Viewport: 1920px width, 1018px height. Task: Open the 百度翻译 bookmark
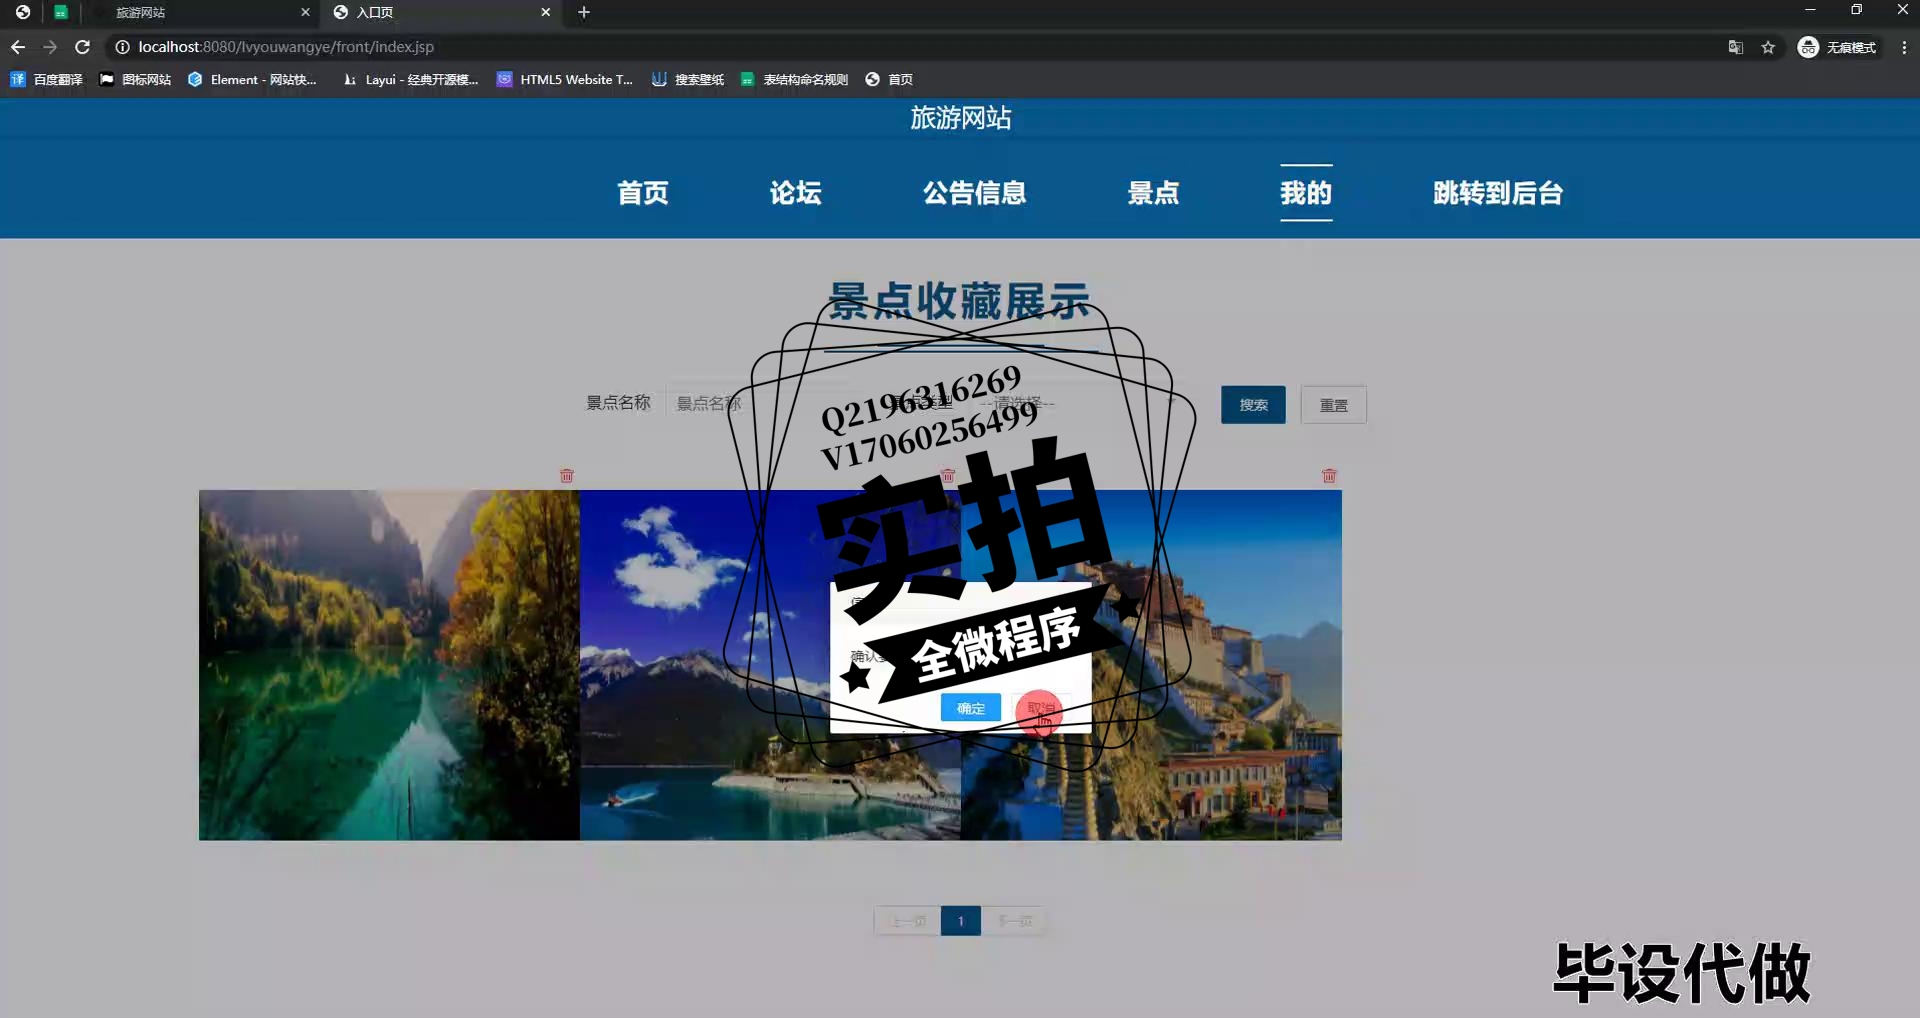[46, 79]
